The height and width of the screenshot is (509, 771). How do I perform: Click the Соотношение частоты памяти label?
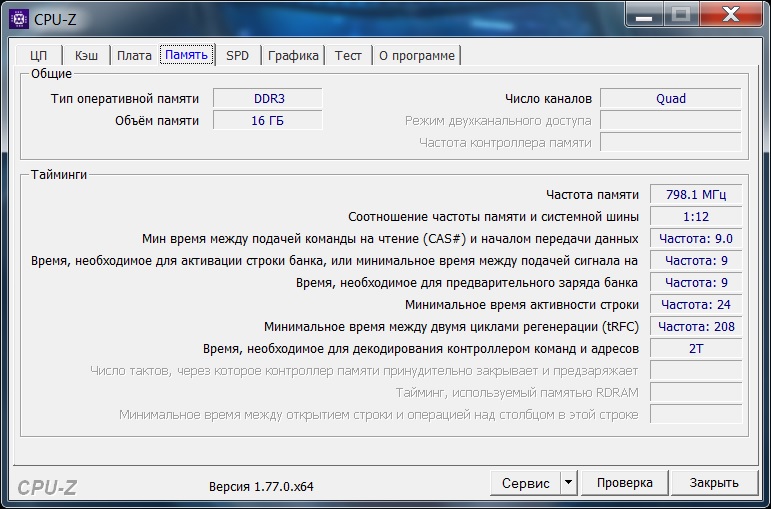tap(493, 217)
